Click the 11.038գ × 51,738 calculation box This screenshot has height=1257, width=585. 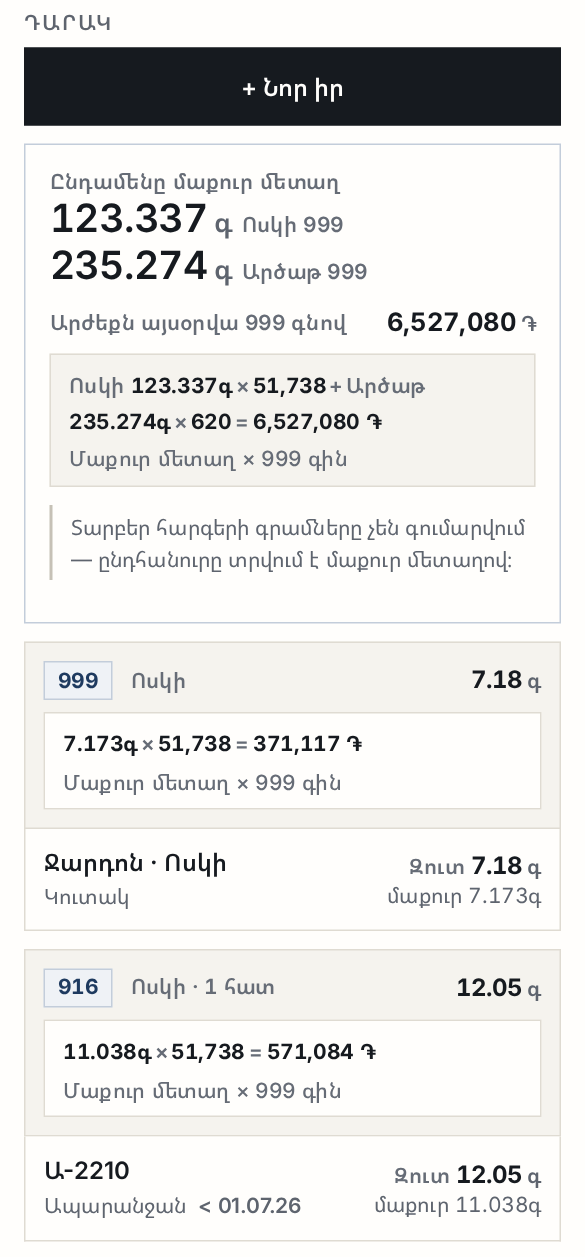[x=292, y=1068]
